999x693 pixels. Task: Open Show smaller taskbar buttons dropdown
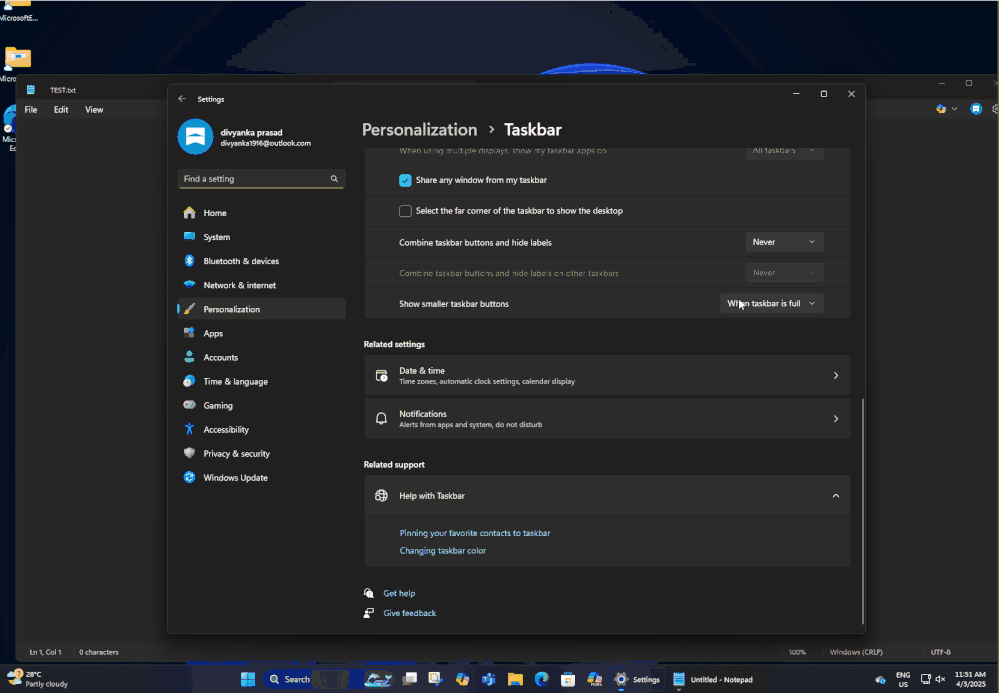point(772,303)
